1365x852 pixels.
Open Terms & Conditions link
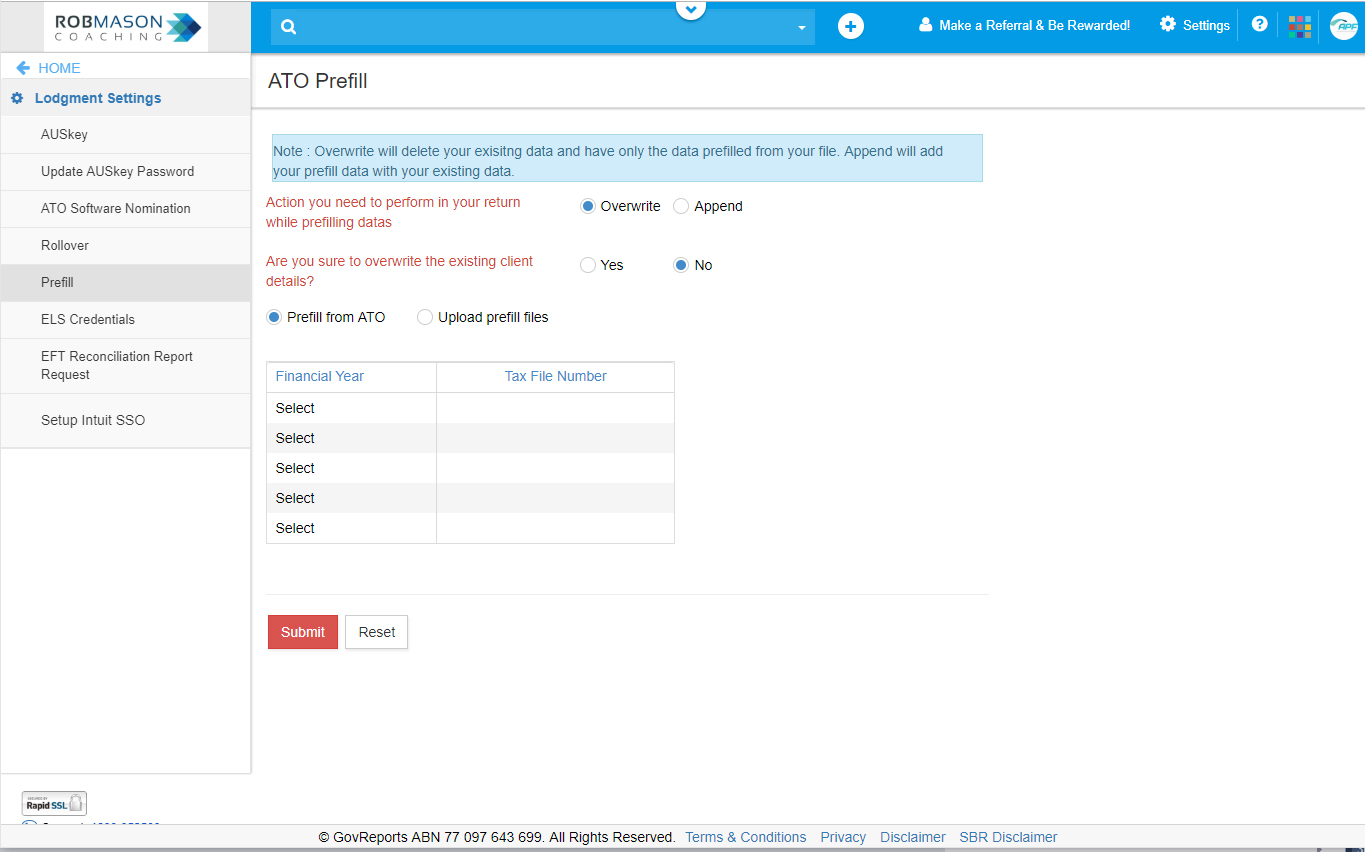pyautogui.click(x=746, y=837)
